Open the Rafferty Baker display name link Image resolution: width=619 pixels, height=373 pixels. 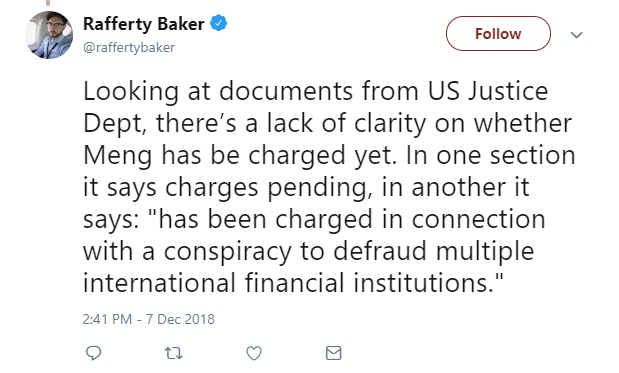(x=144, y=24)
